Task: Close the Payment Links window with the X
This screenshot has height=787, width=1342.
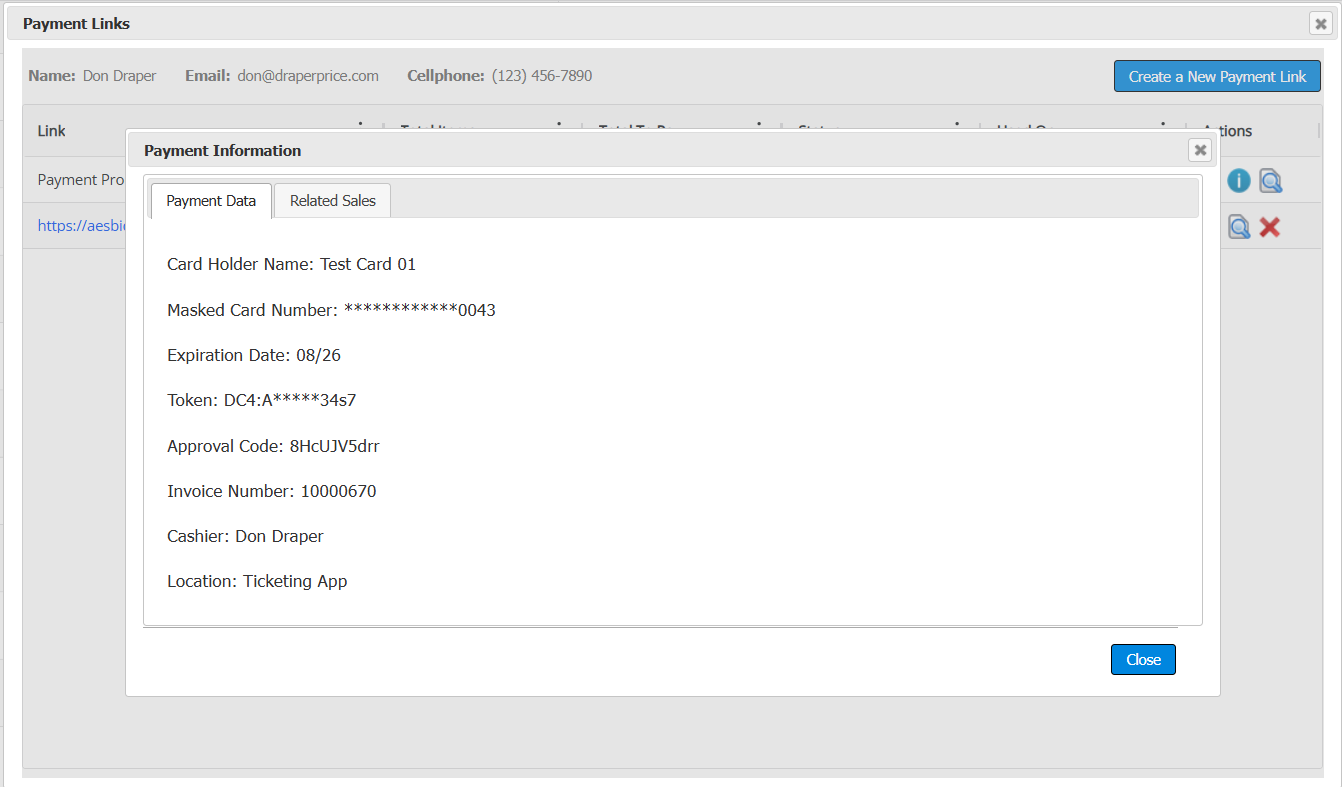Action: pos(1321,24)
